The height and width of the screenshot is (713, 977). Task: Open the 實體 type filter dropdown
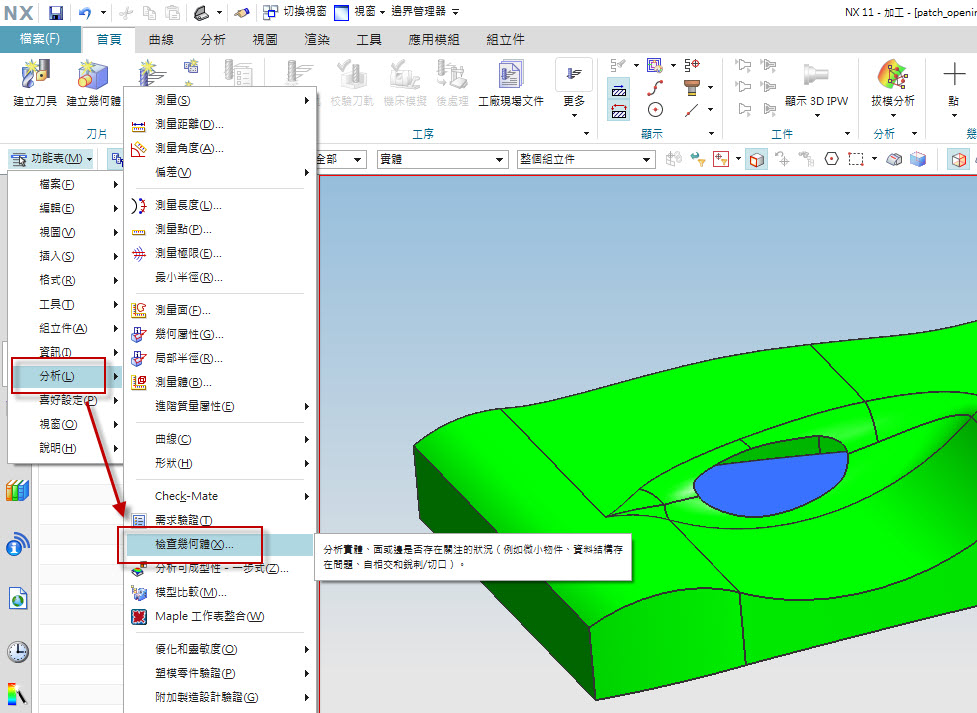click(441, 160)
